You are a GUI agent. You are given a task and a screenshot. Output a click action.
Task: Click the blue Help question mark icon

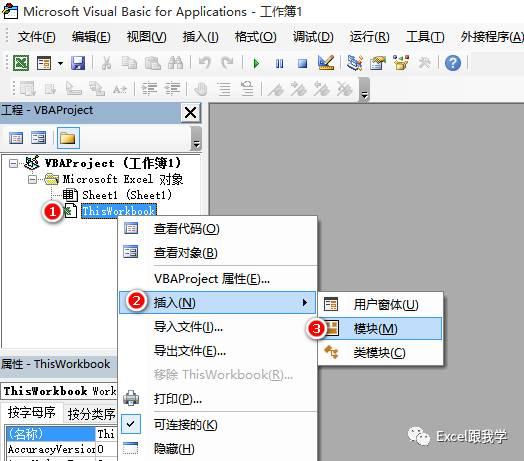point(453,63)
